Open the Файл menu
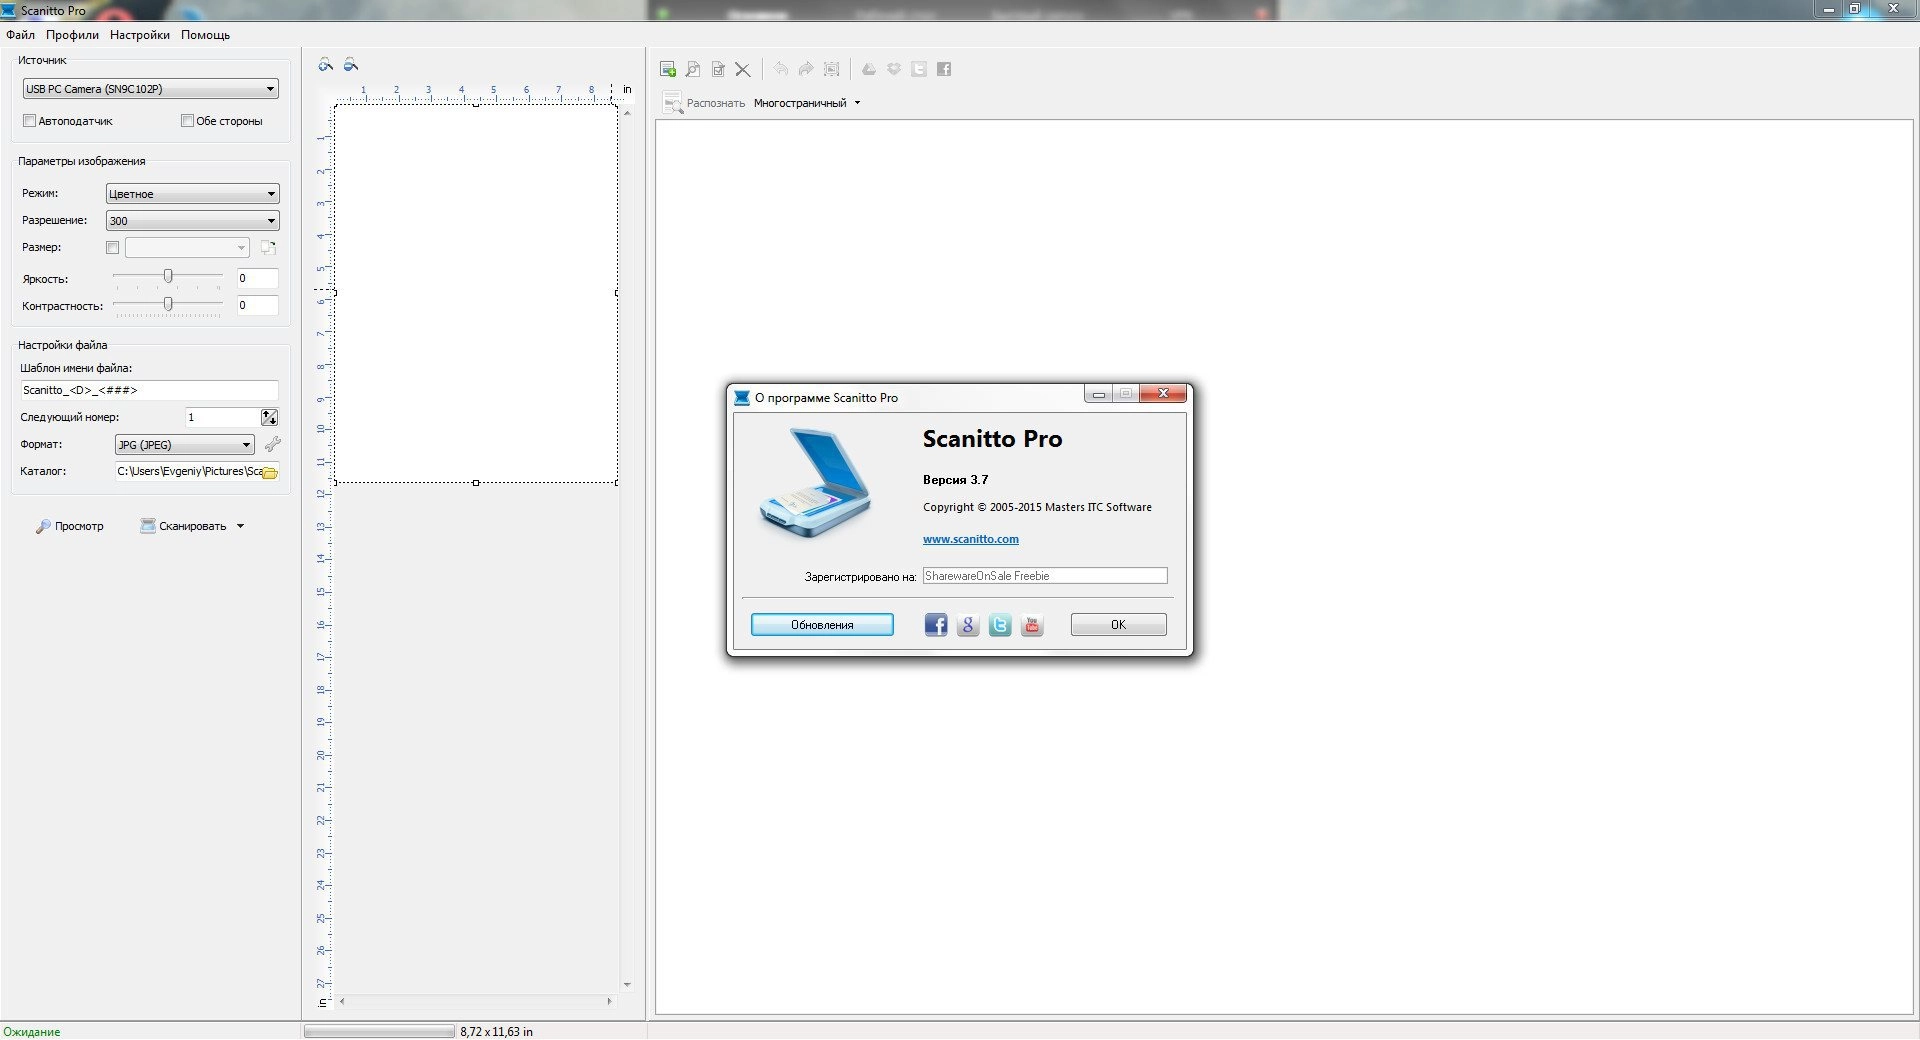Image resolution: width=1920 pixels, height=1040 pixels. point(20,35)
